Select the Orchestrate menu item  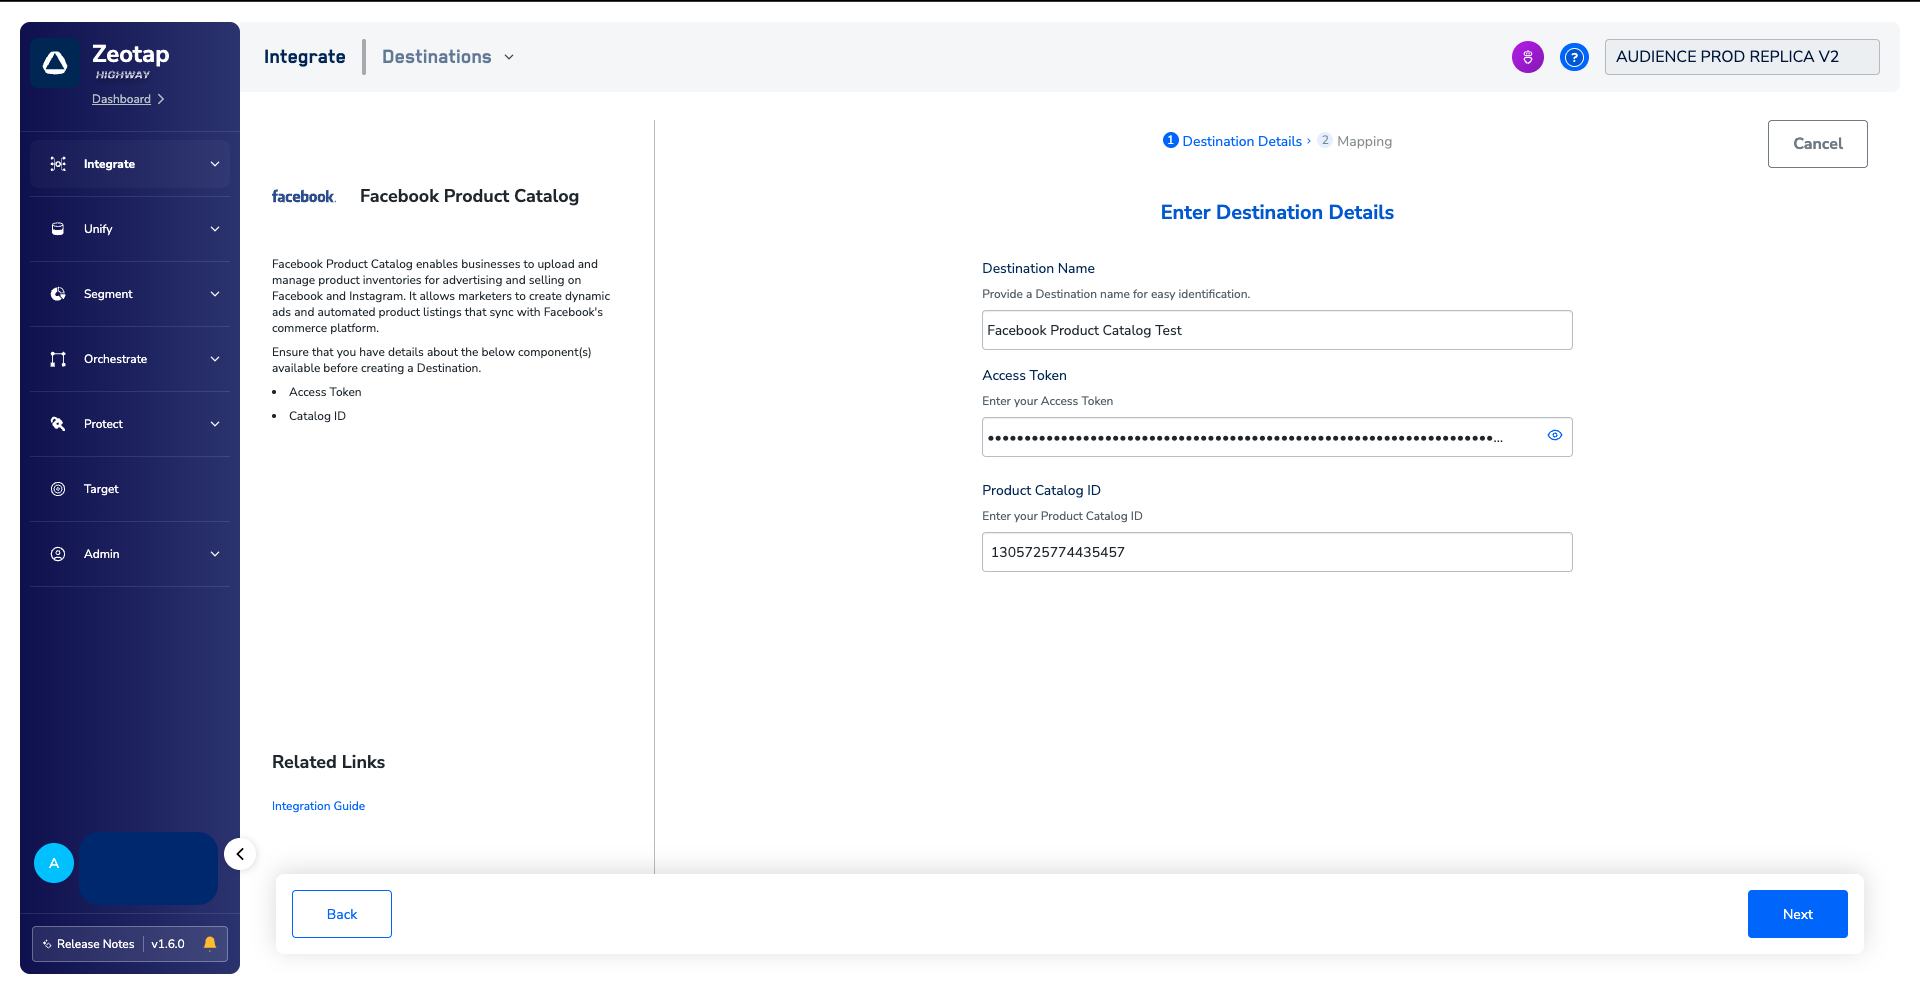click(x=130, y=359)
